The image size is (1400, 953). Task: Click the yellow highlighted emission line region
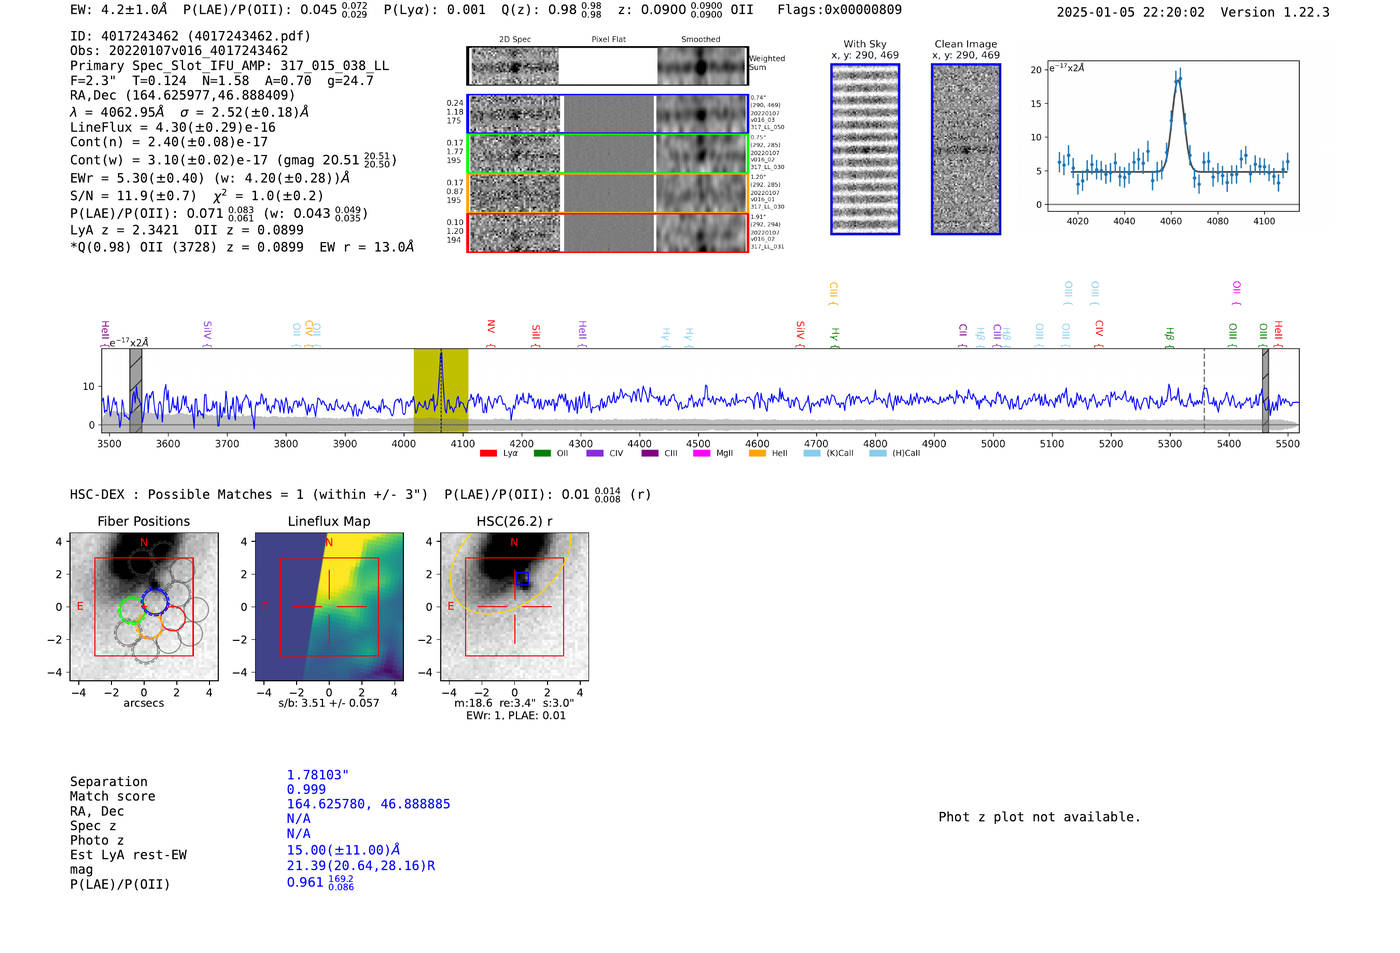pyautogui.click(x=441, y=390)
